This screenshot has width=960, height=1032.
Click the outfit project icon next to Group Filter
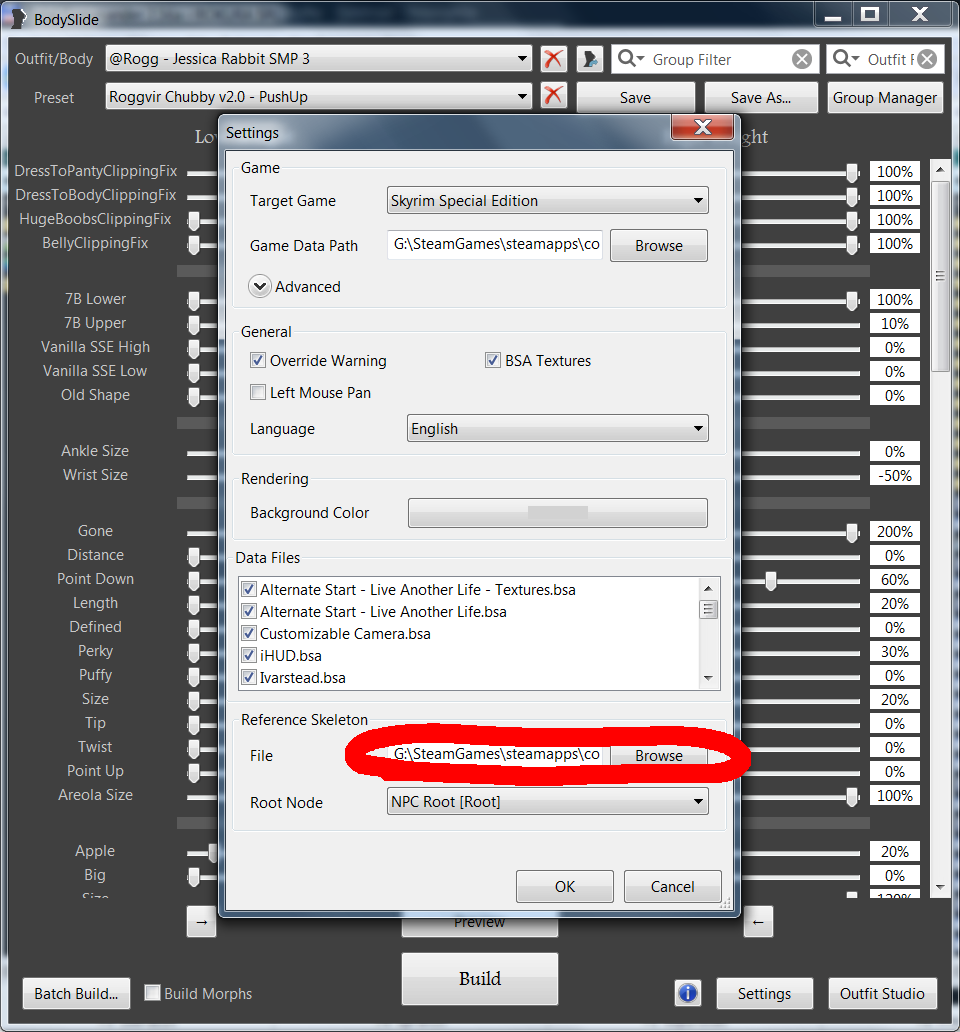[x=590, y=59]
